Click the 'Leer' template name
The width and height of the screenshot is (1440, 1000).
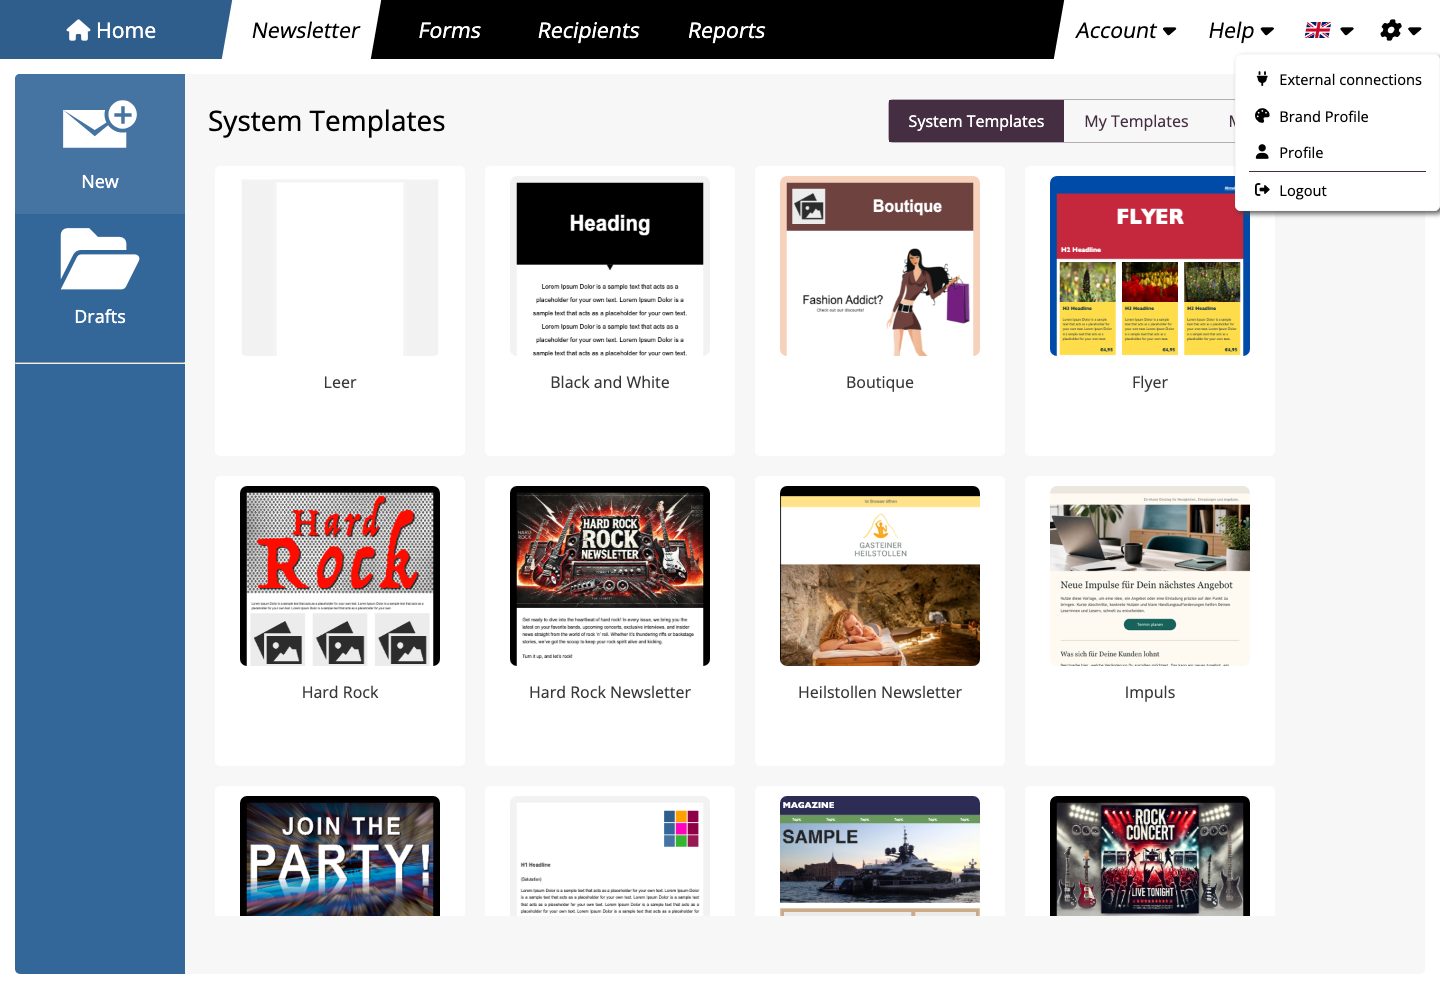tap(340, 382)
